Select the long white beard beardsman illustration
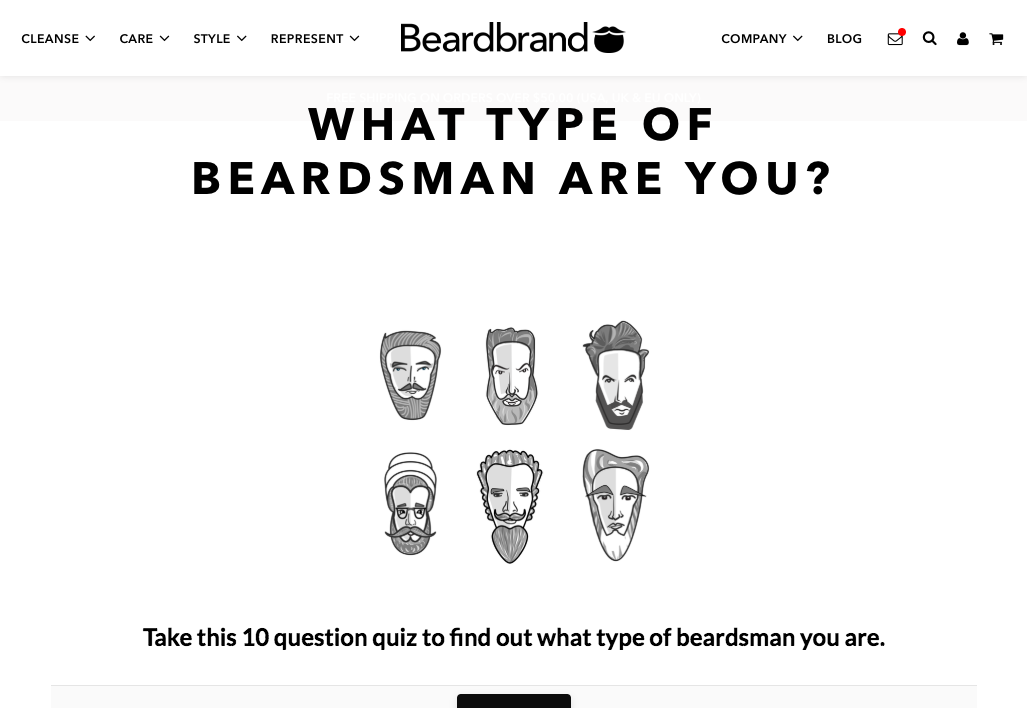Image resolution: width=1027 pixels, height=708 pixels. [615, 505]
